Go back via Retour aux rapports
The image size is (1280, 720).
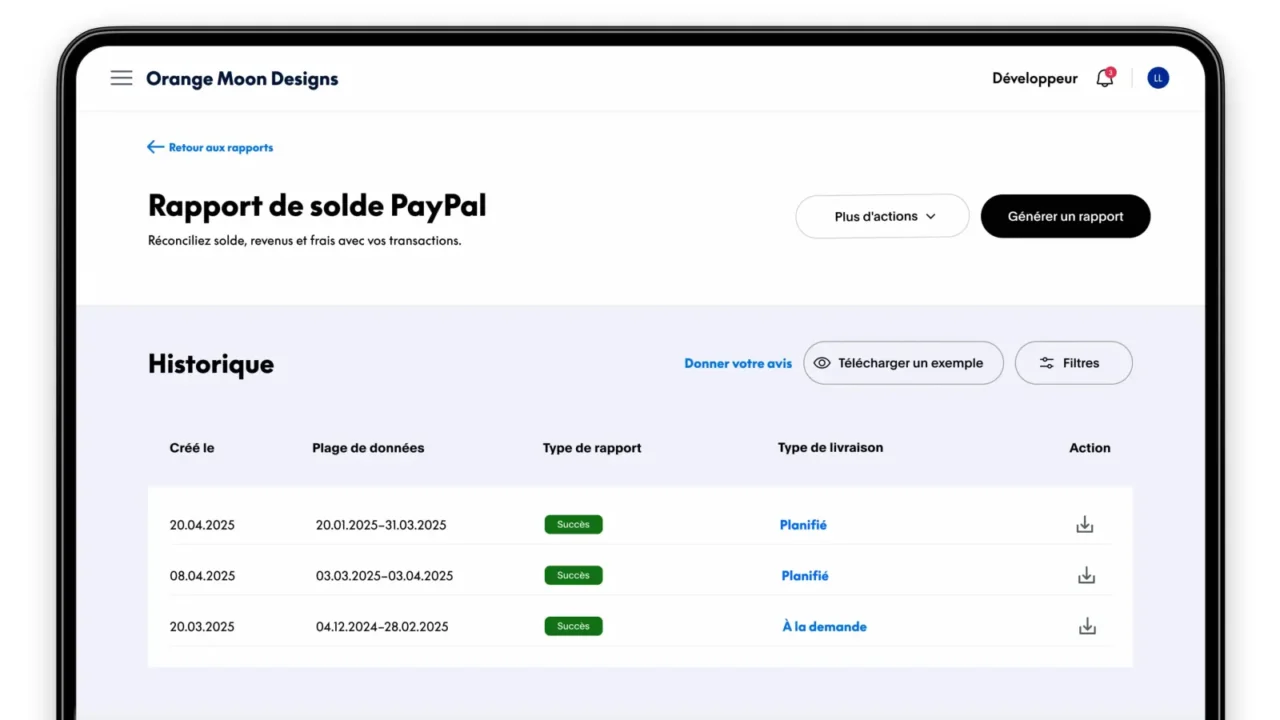(210, 147)
